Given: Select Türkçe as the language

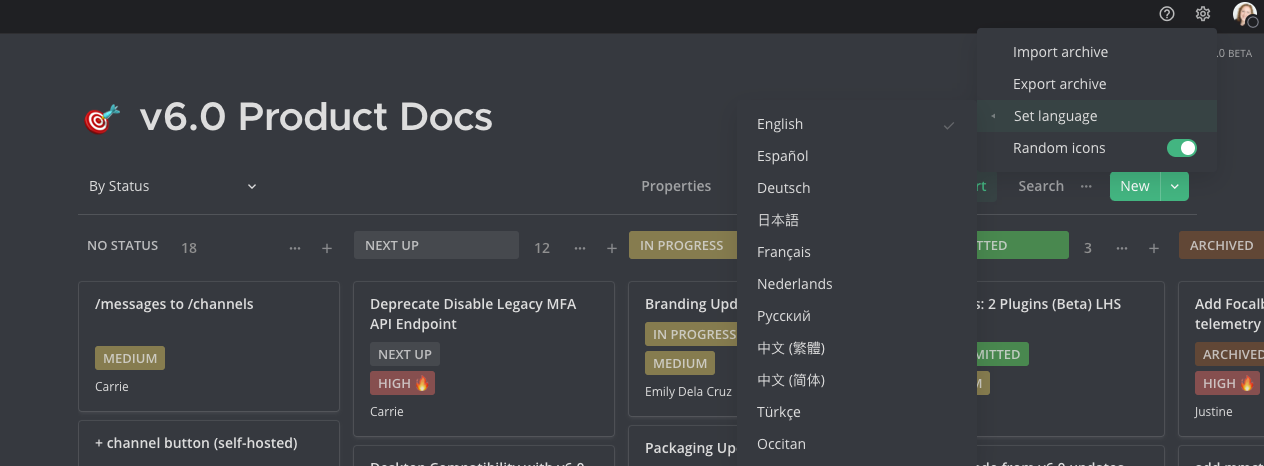Looking at the screenshot, I should 856,412.
